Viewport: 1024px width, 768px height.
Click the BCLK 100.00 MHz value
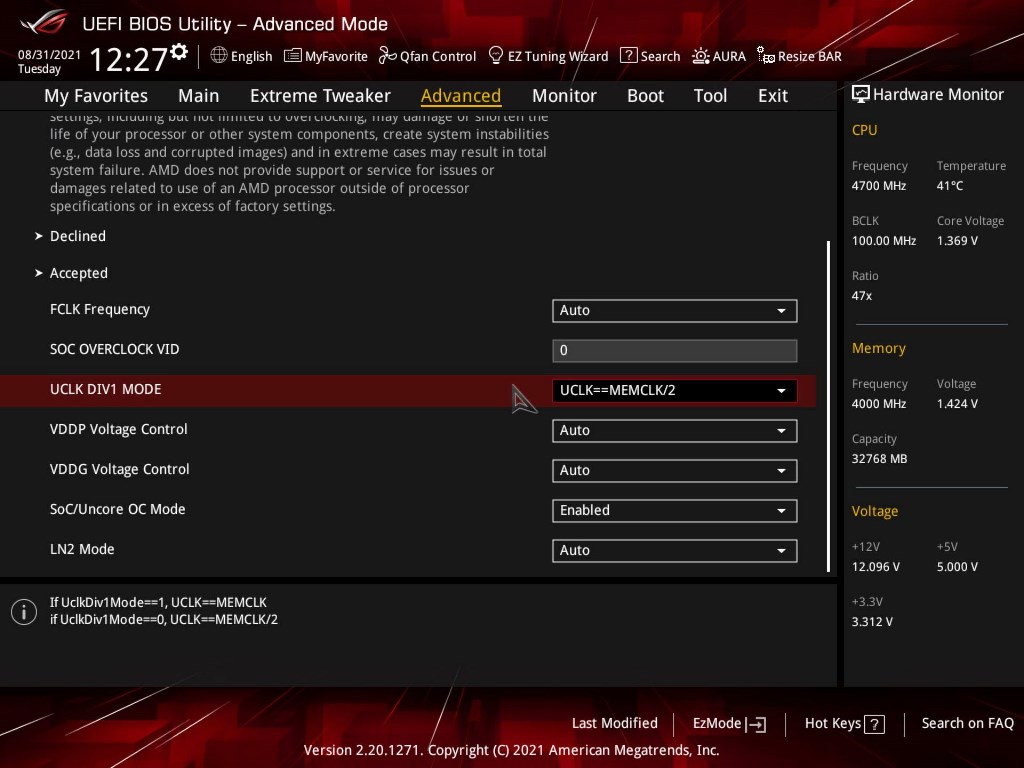[884, 241]
